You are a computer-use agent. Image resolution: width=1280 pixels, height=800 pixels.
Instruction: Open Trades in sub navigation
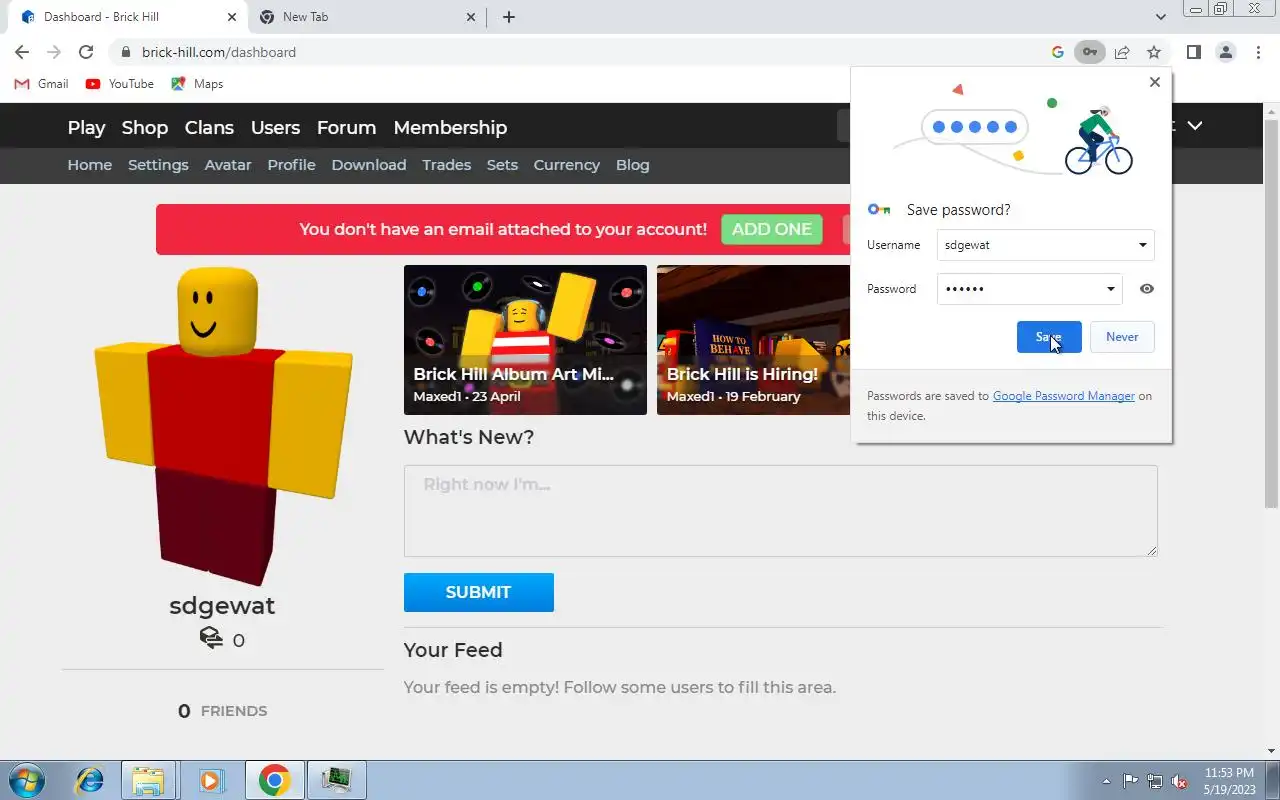pos(446,165)
